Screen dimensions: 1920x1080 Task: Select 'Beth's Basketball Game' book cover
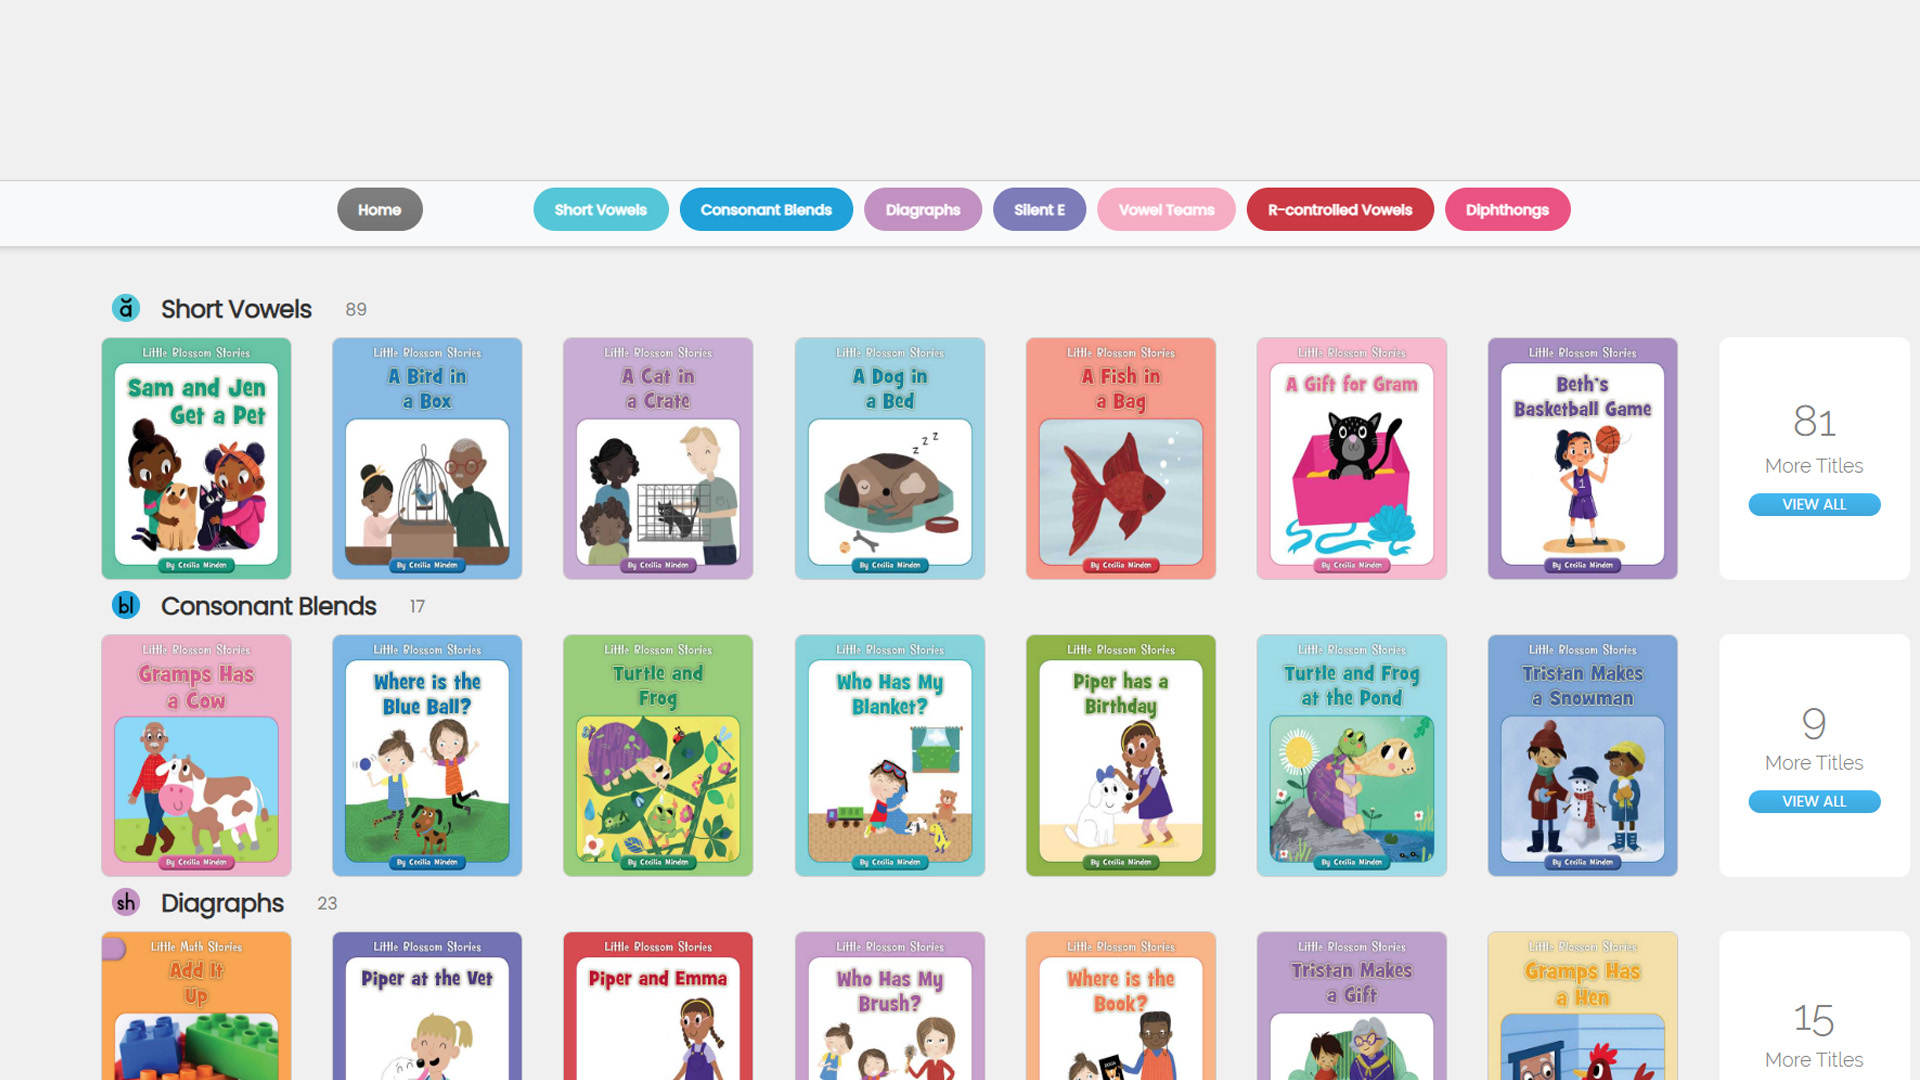1583,458
